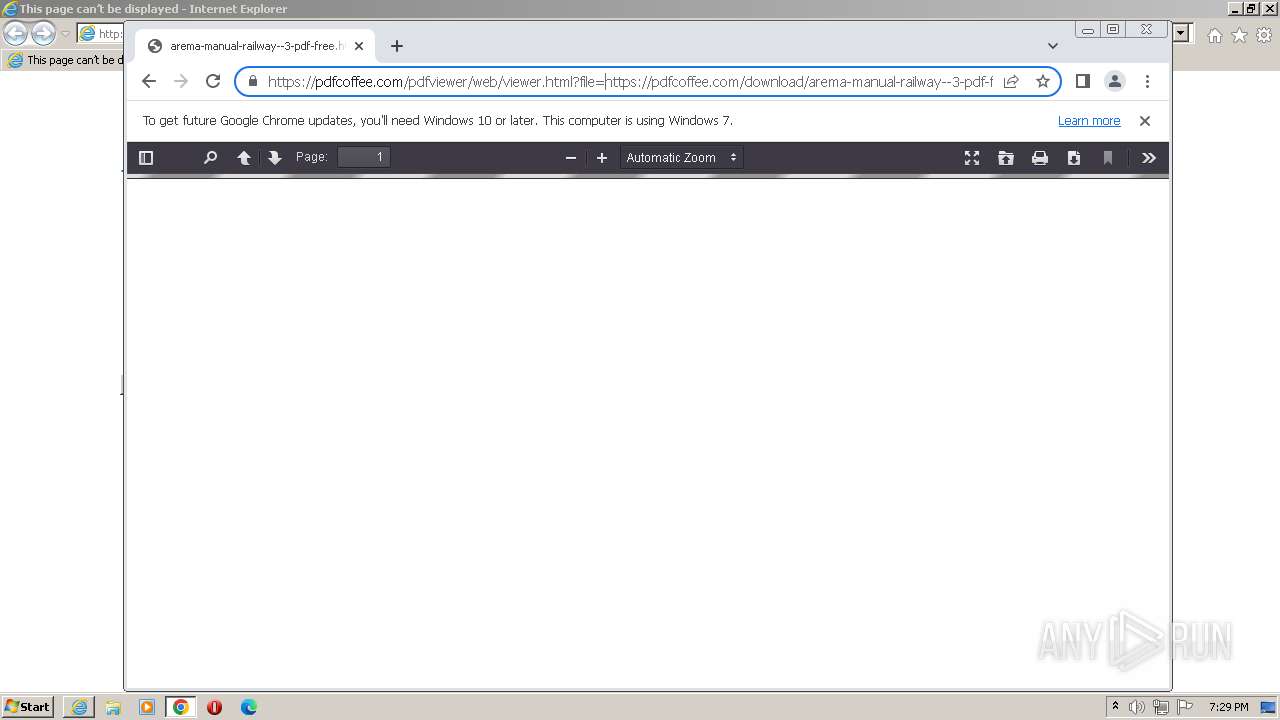Open the Chrome three-dot menu
The height and width of the screenshot is (720, 1280).
tap(1147, 82)
